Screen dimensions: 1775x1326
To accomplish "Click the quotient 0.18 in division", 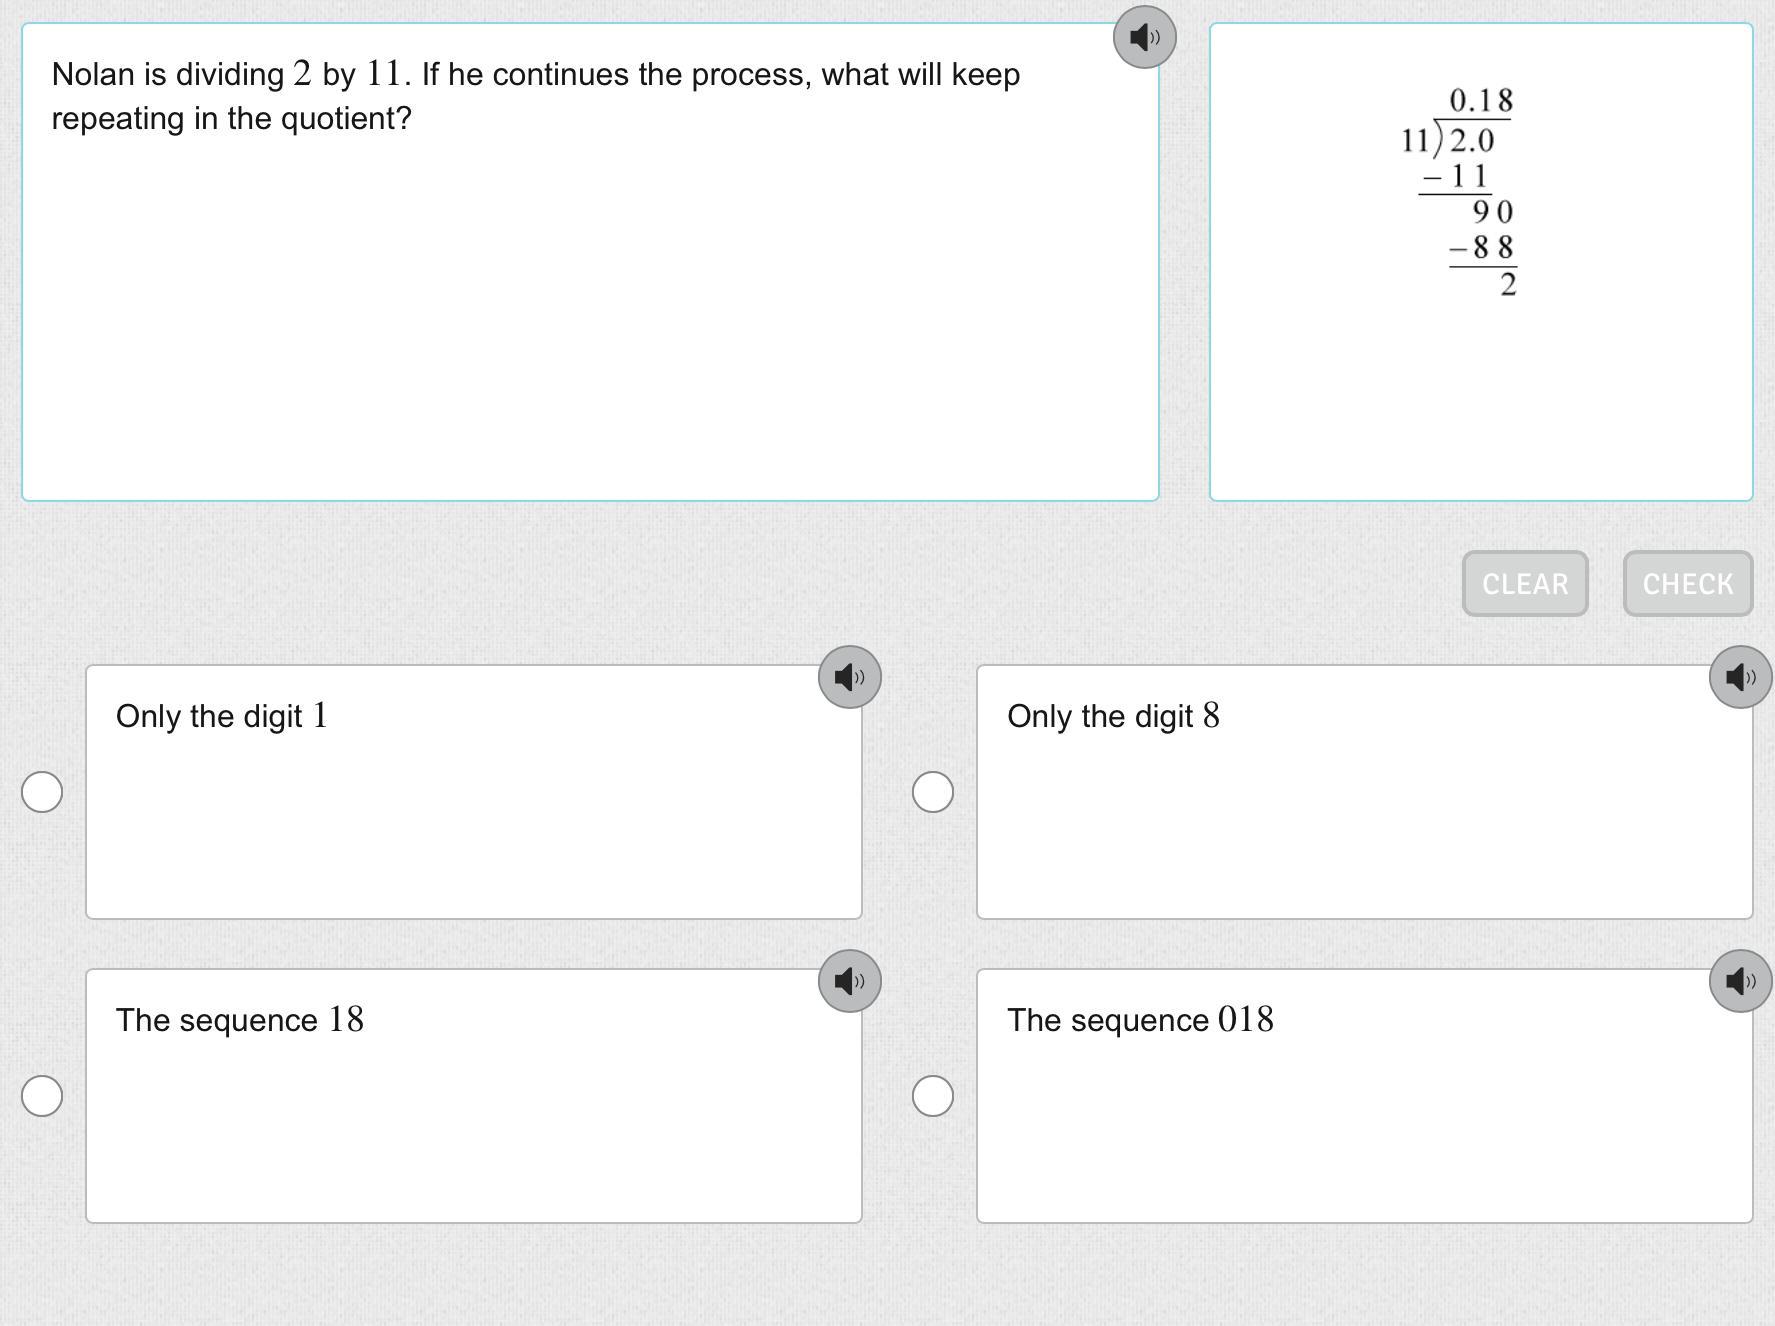I will tap(1480, 100).
